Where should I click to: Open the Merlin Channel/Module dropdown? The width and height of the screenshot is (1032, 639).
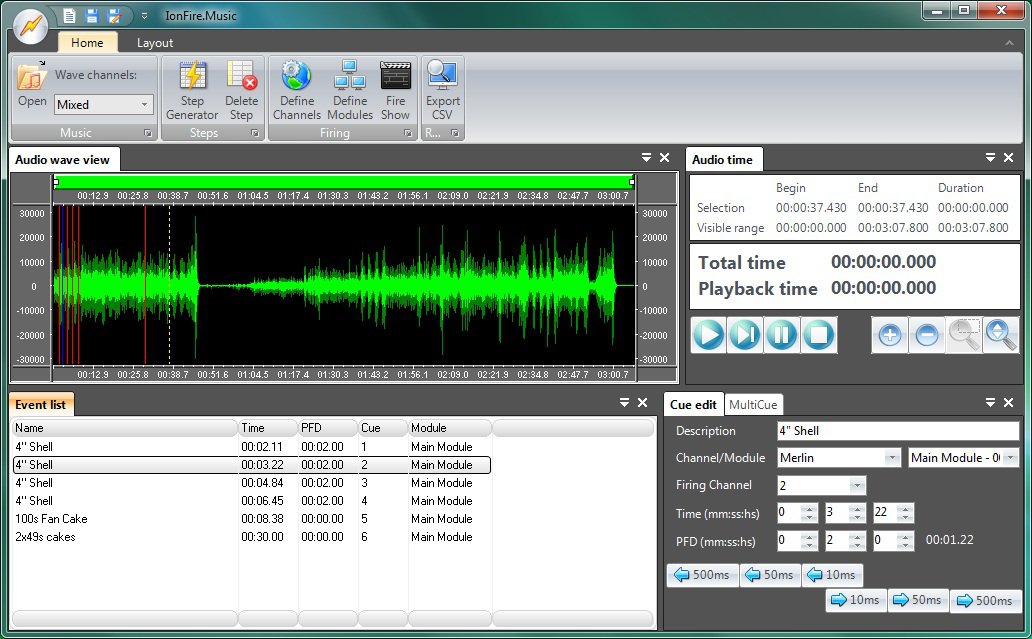[892, 457]
